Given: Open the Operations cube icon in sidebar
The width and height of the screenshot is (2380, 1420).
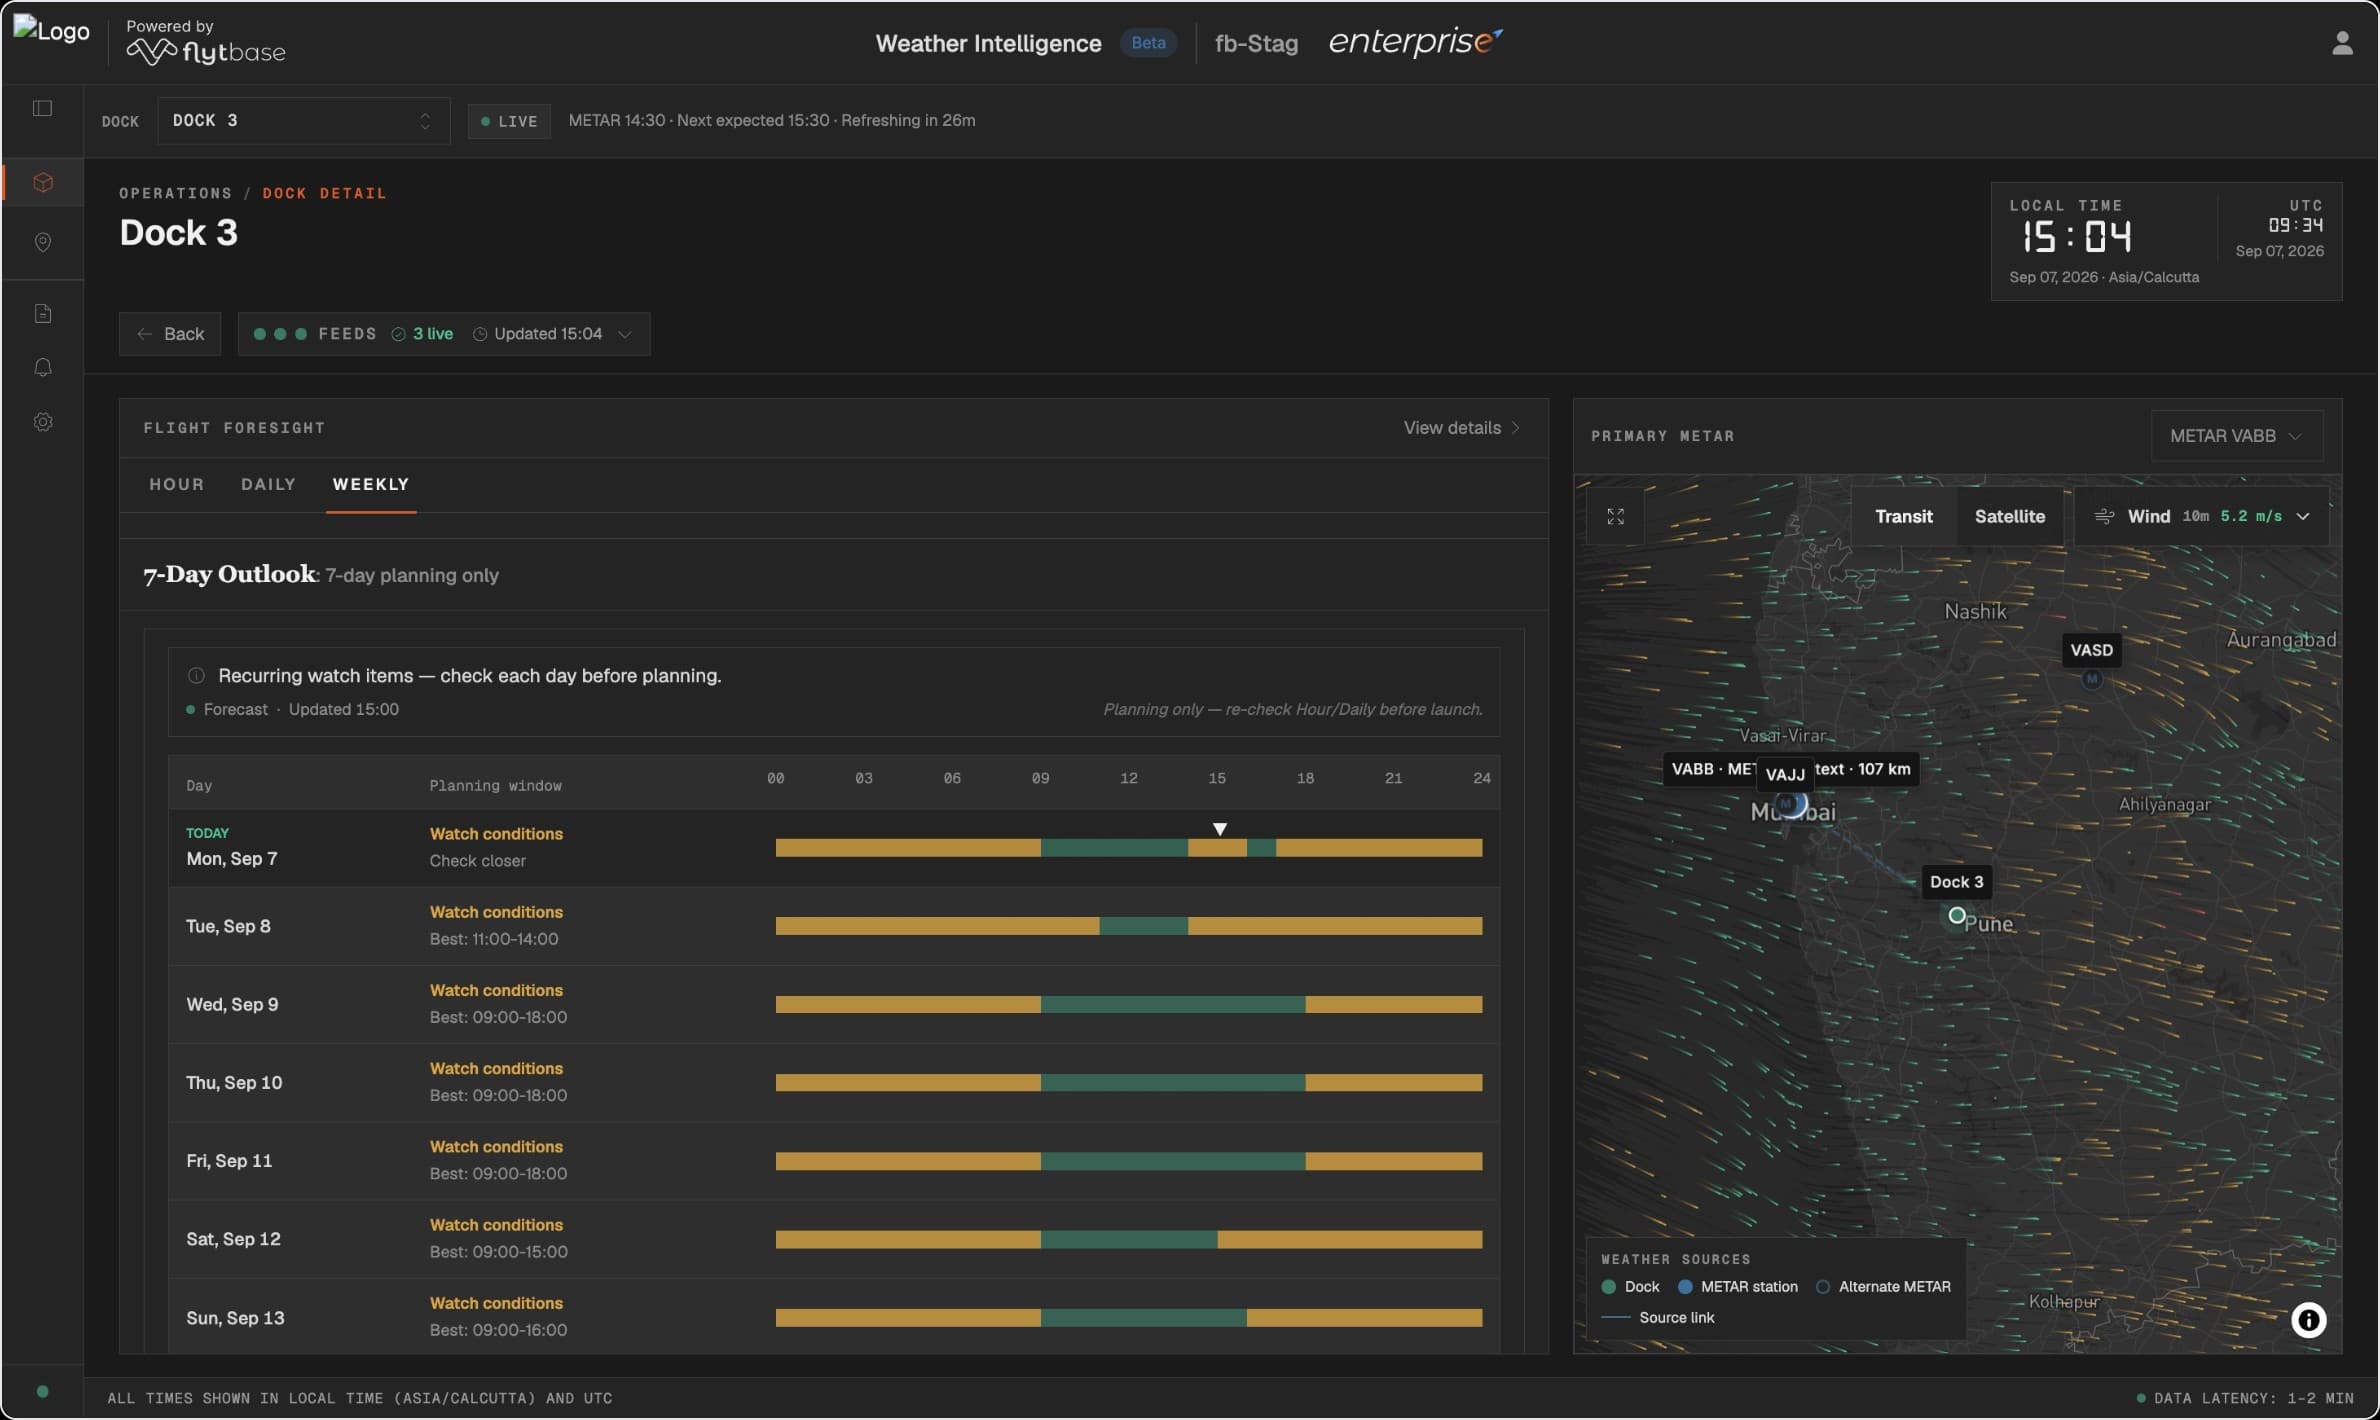Looking at the screenshot, I should [43, 182].
